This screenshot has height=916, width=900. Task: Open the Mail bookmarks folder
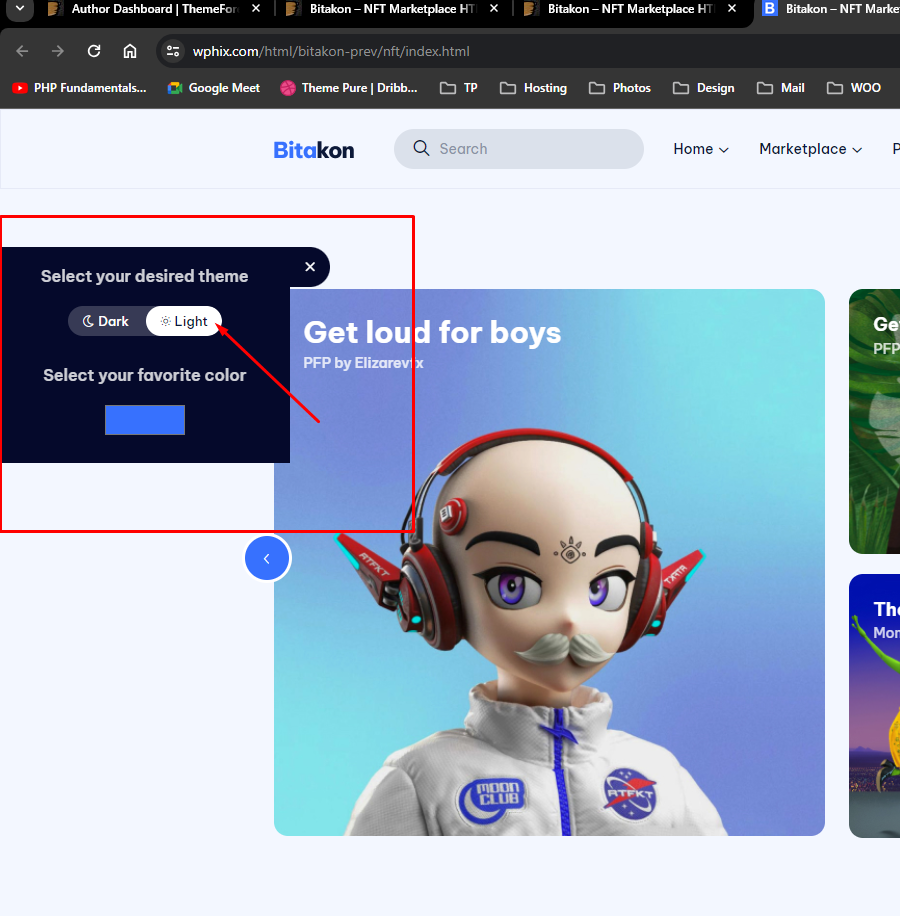coord(781,88)
